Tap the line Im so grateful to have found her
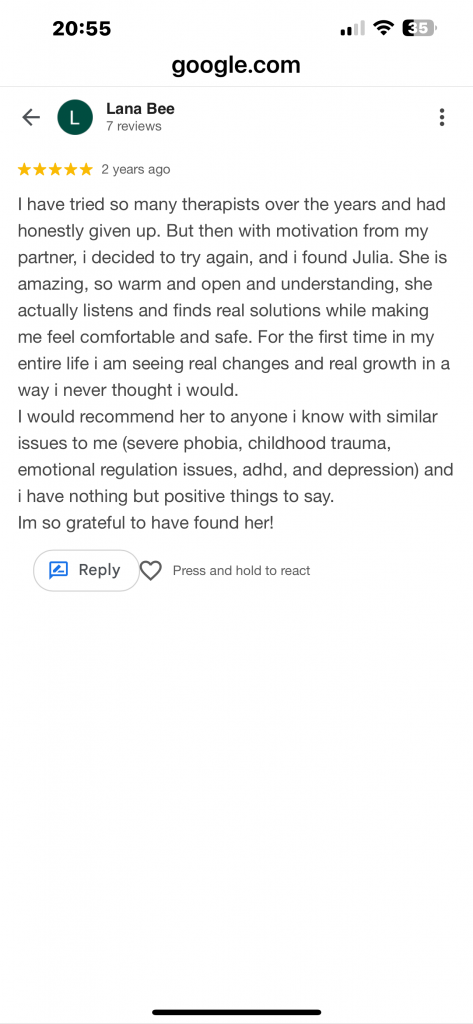 point(146,524)
